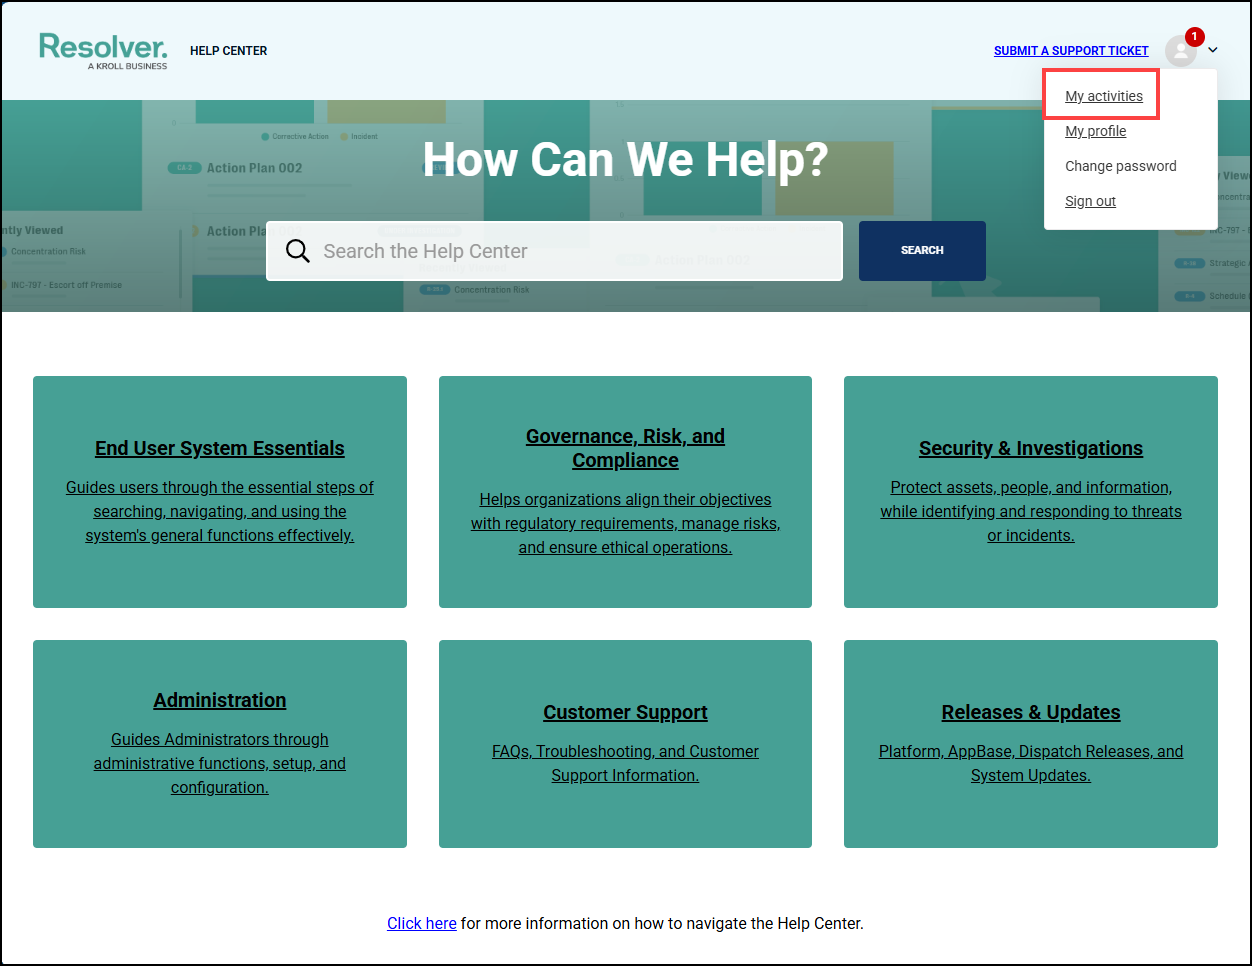Open Customer Support category heading
The width and height of the screenshot is (1252, 966).
coord(625,712)
